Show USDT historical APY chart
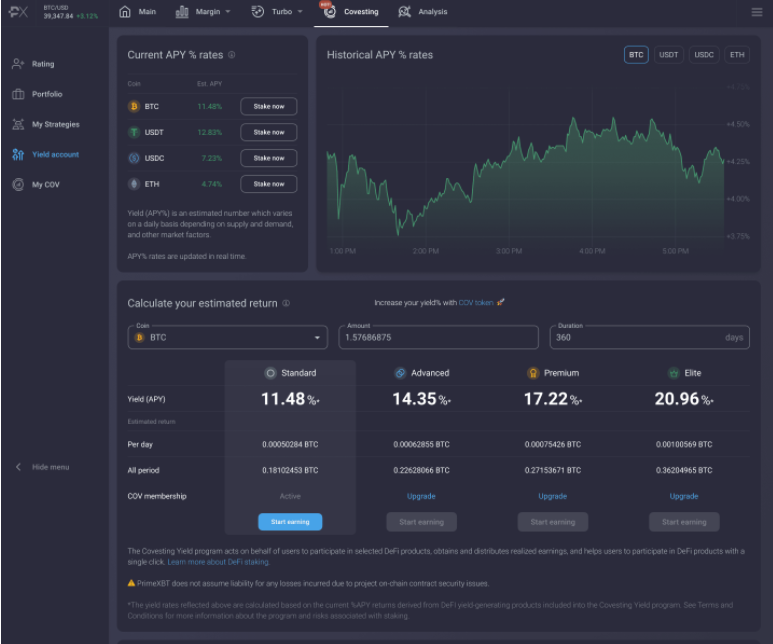This screenshot has width=773, height=644. point(668,55)
